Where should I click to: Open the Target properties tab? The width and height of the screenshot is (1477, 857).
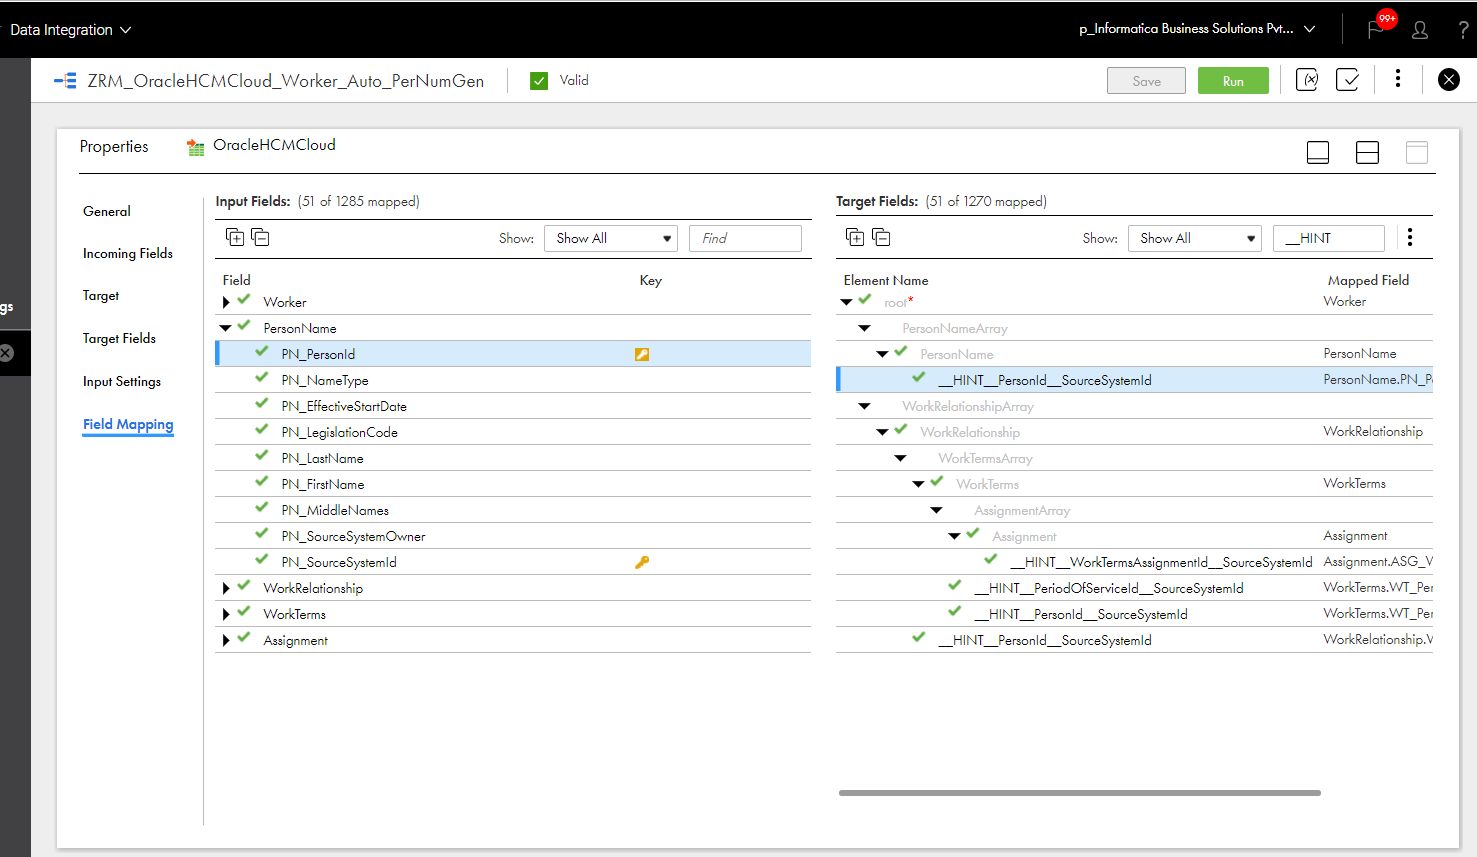[101, 295]
